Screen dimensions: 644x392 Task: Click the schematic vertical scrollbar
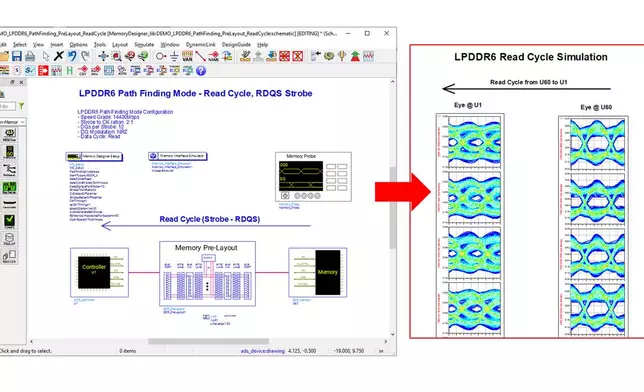[392, 208]
